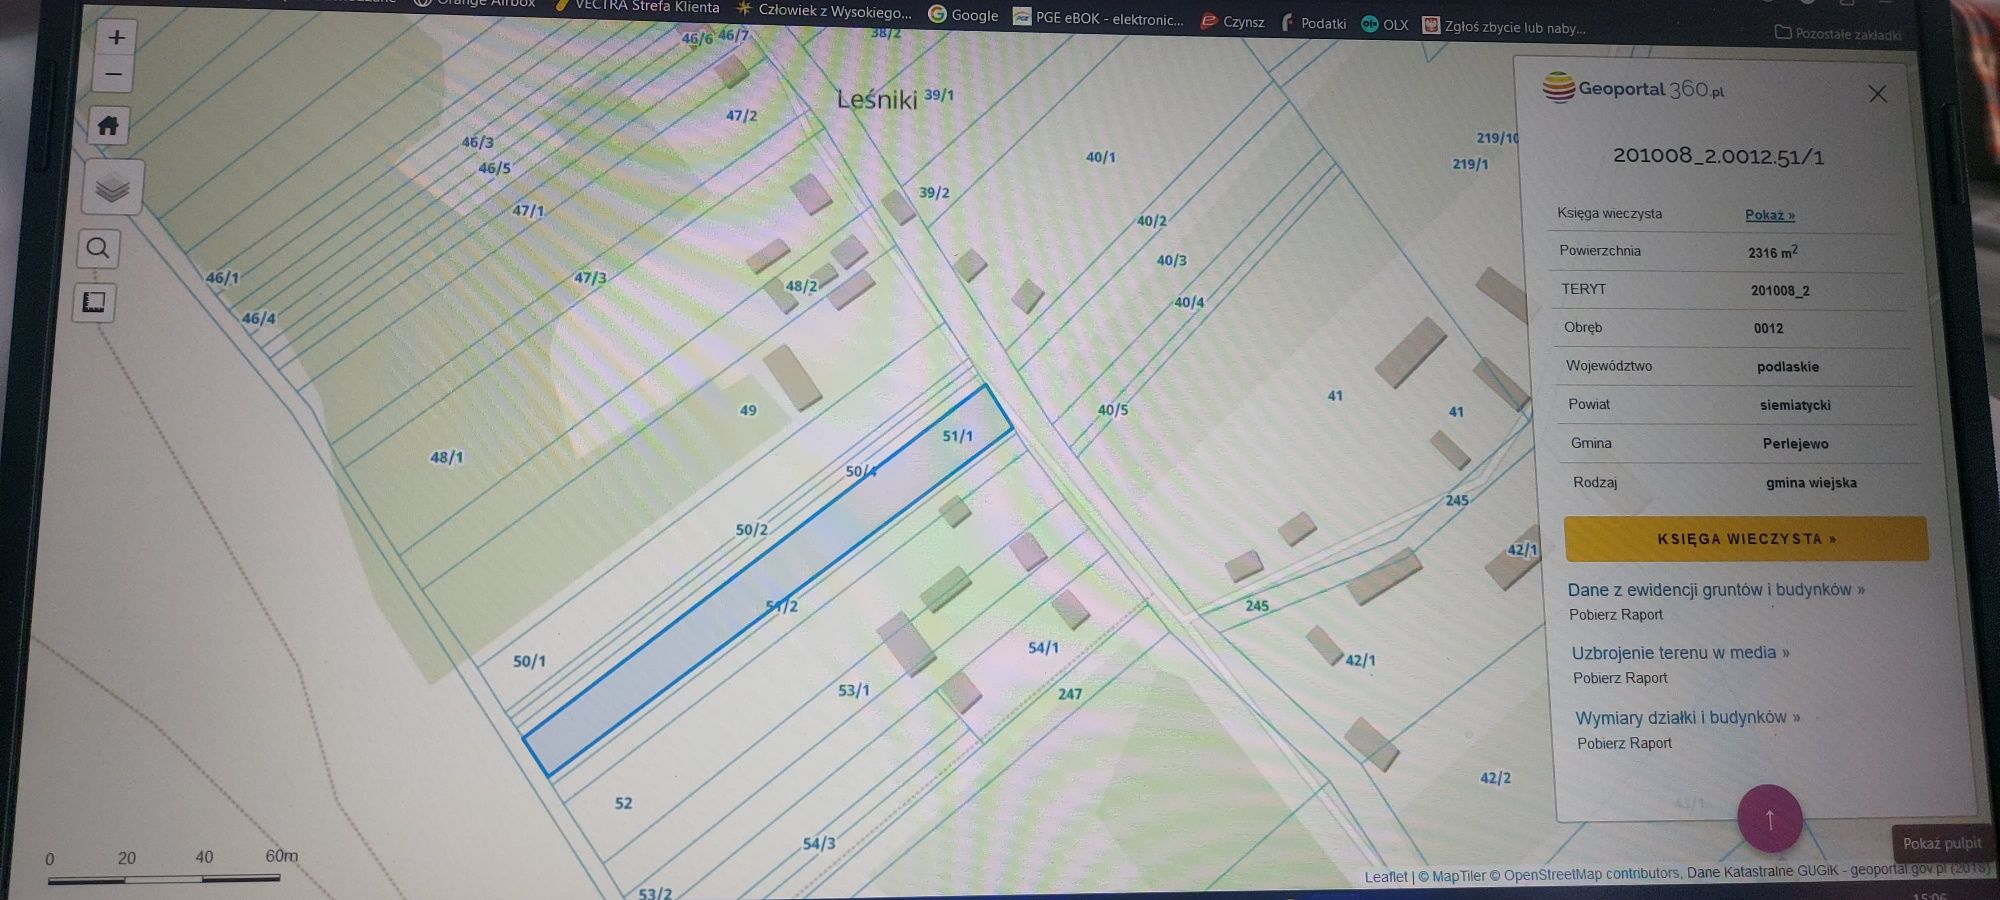
Task: Select parcel 53/1 on the map
Action: click(853, 690)
